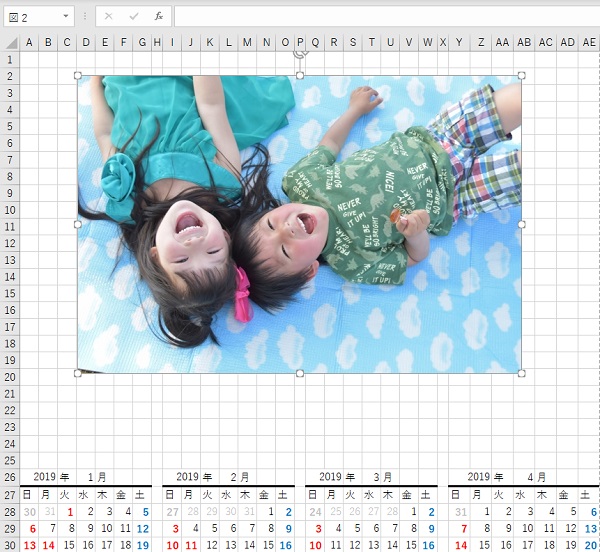600x552 pixels.
Task: Click blue date 12 in January calendar
Action: (x=143, y=529)
